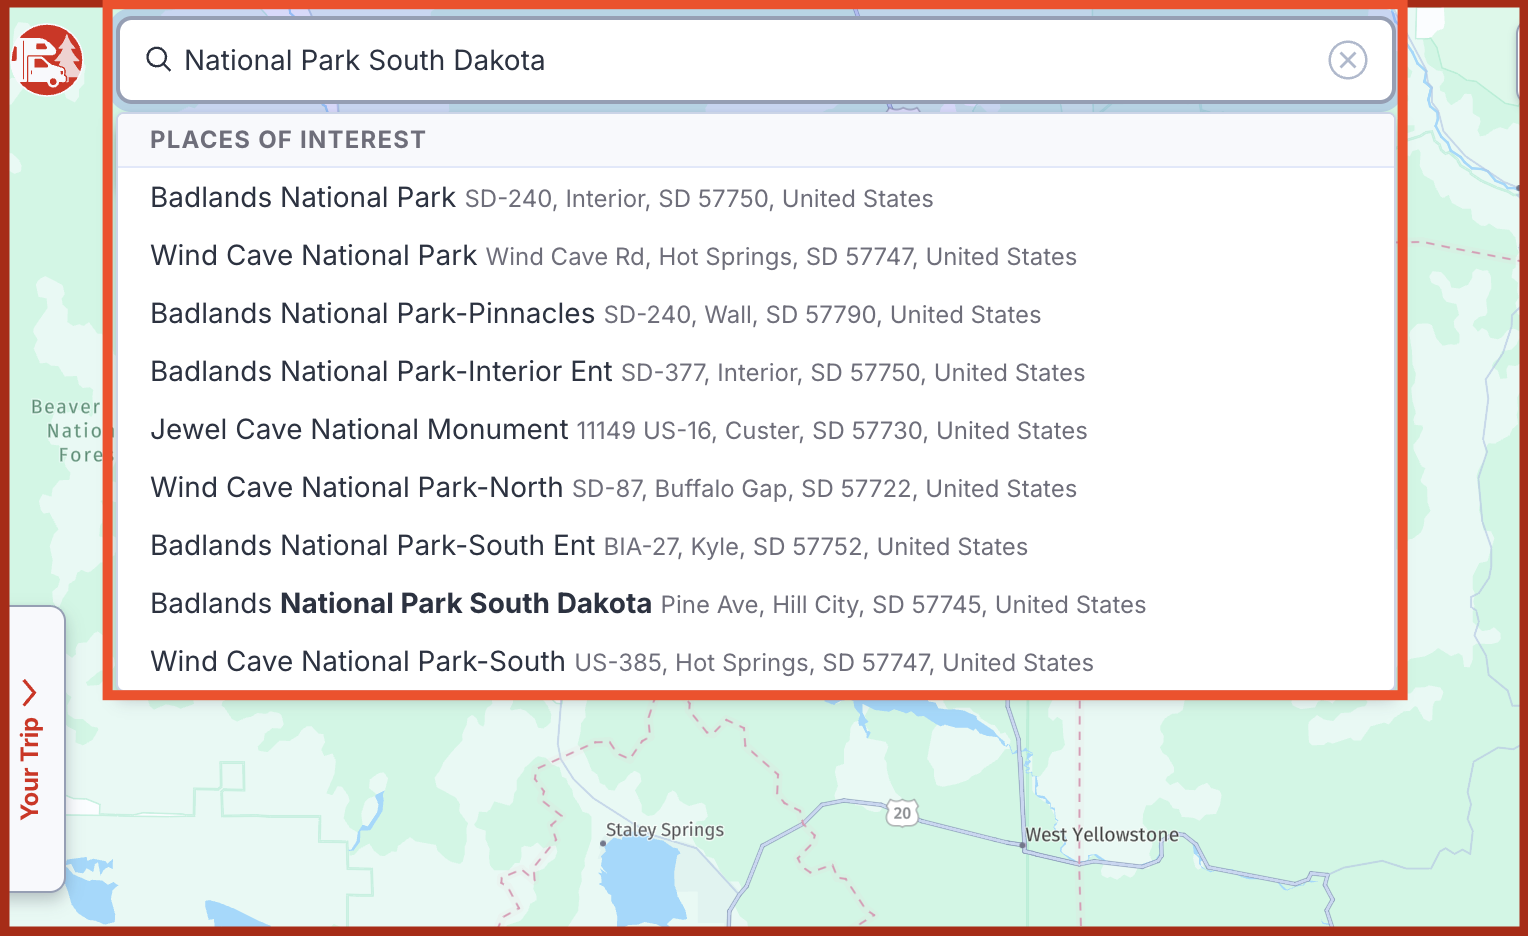This screenshot has height=936, width=1528.
Task: Click the Staley Springs map label
Action: (664, 829)
